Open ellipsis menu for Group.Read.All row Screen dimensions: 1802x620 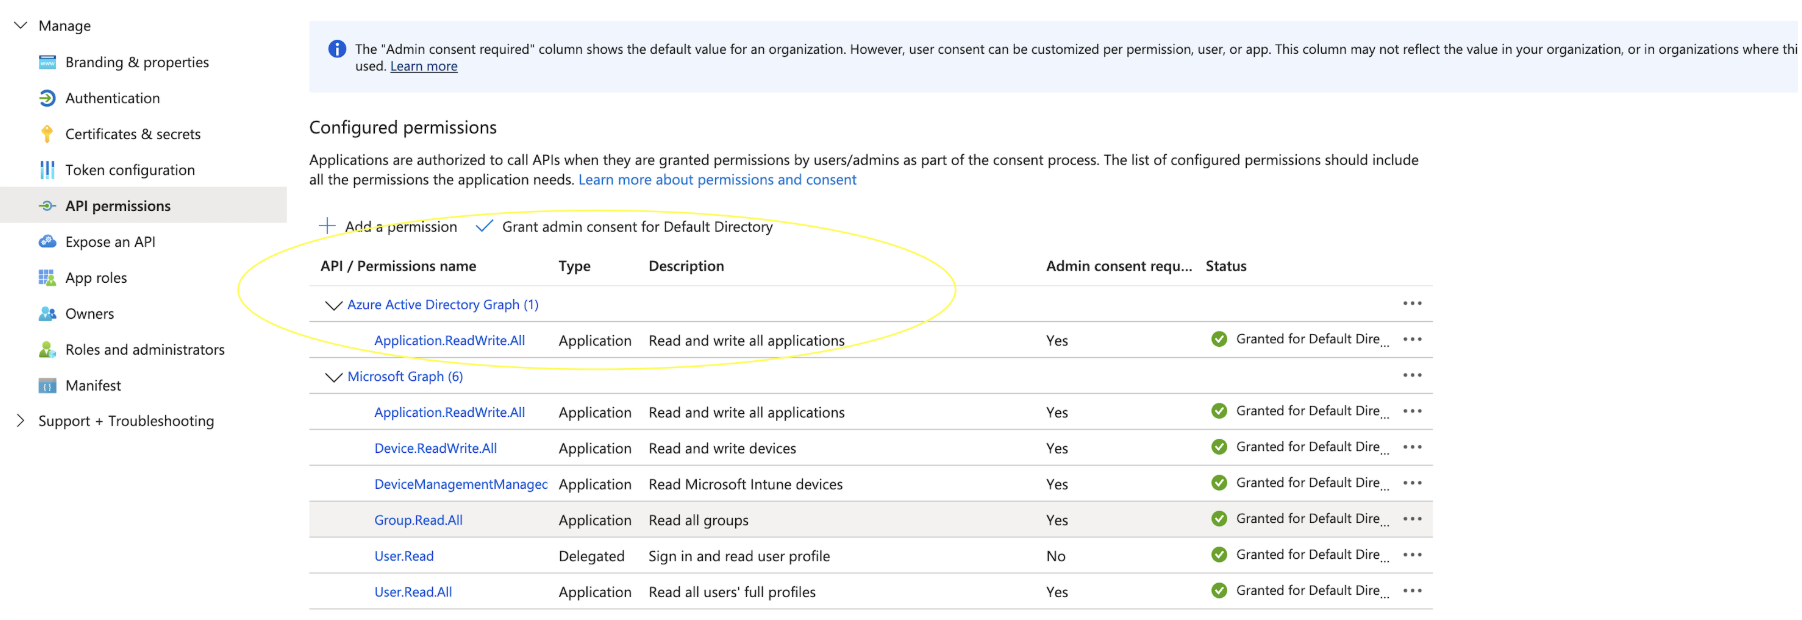tap(1412, 519)
